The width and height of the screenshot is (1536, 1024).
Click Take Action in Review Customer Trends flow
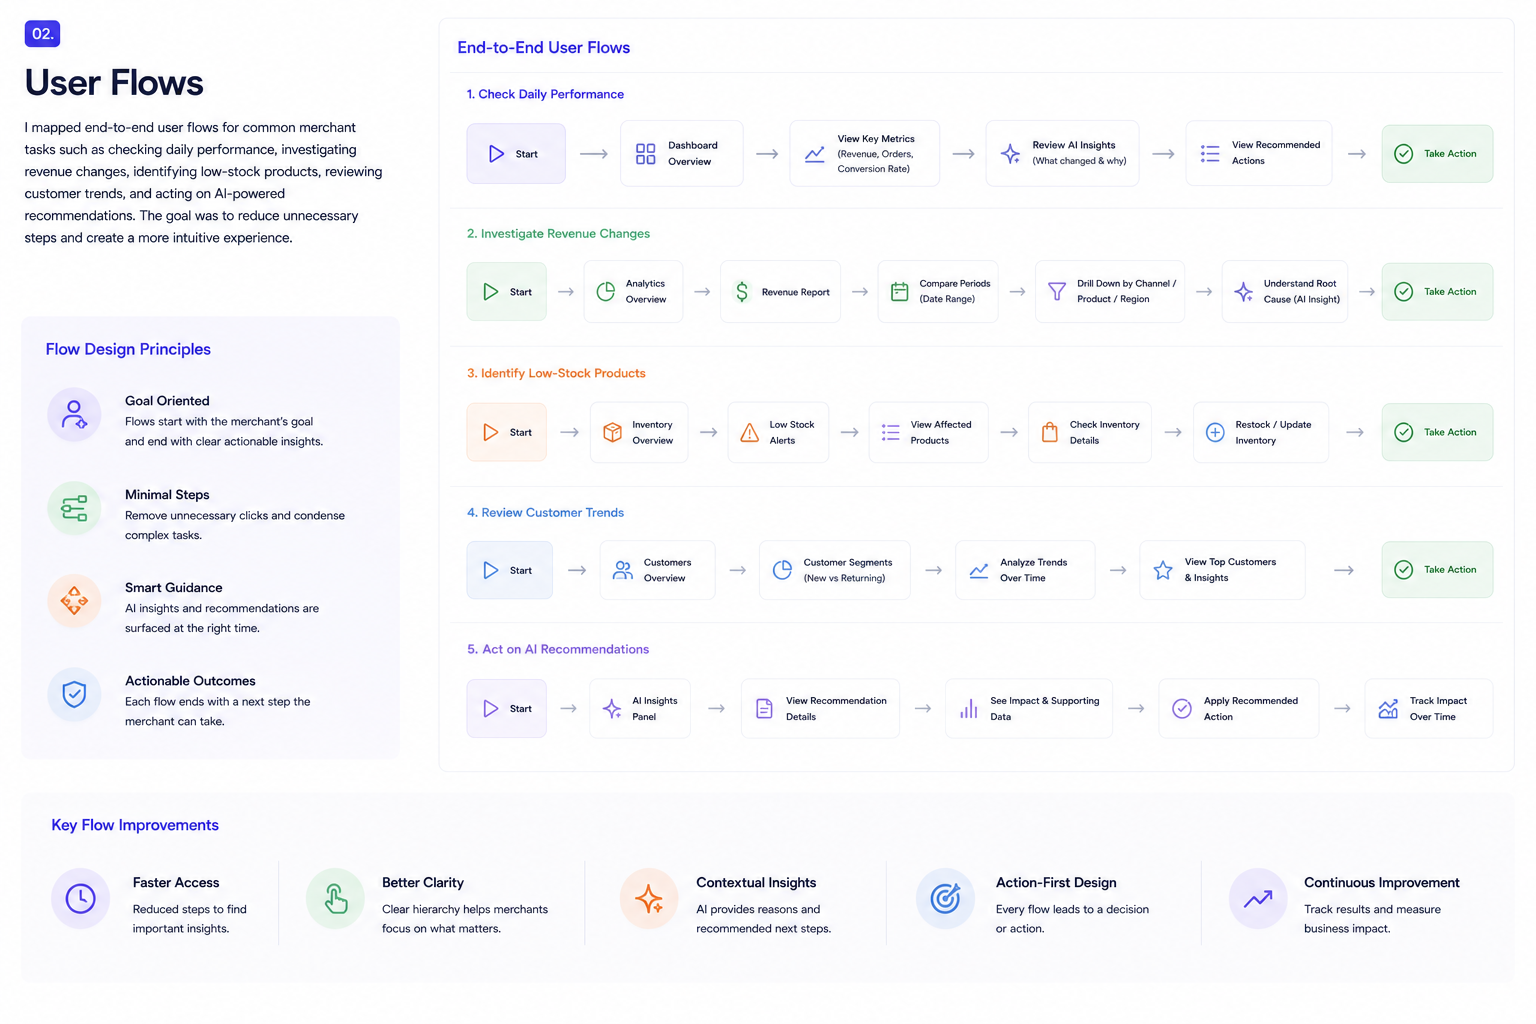coord(1437,570)
